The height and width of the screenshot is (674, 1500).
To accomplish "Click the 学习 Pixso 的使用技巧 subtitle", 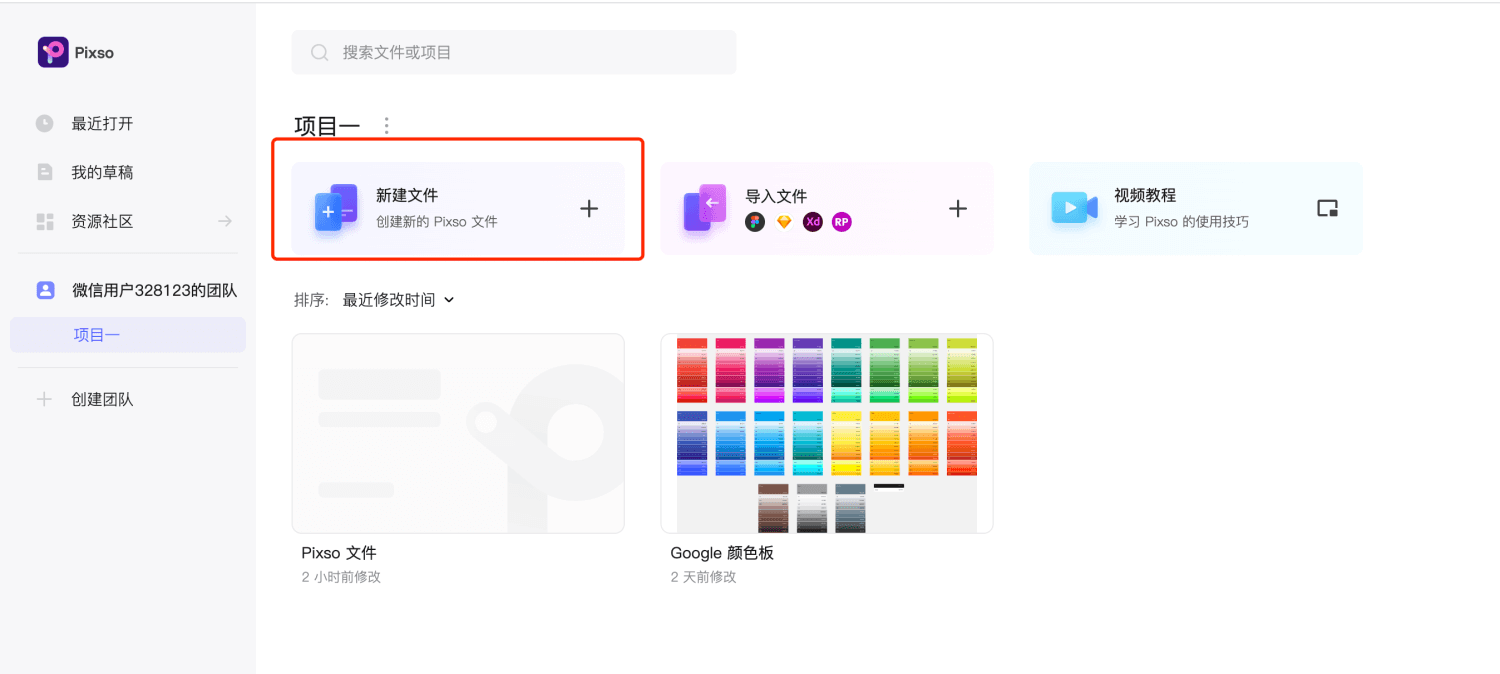I will (x=1182, y=222).
